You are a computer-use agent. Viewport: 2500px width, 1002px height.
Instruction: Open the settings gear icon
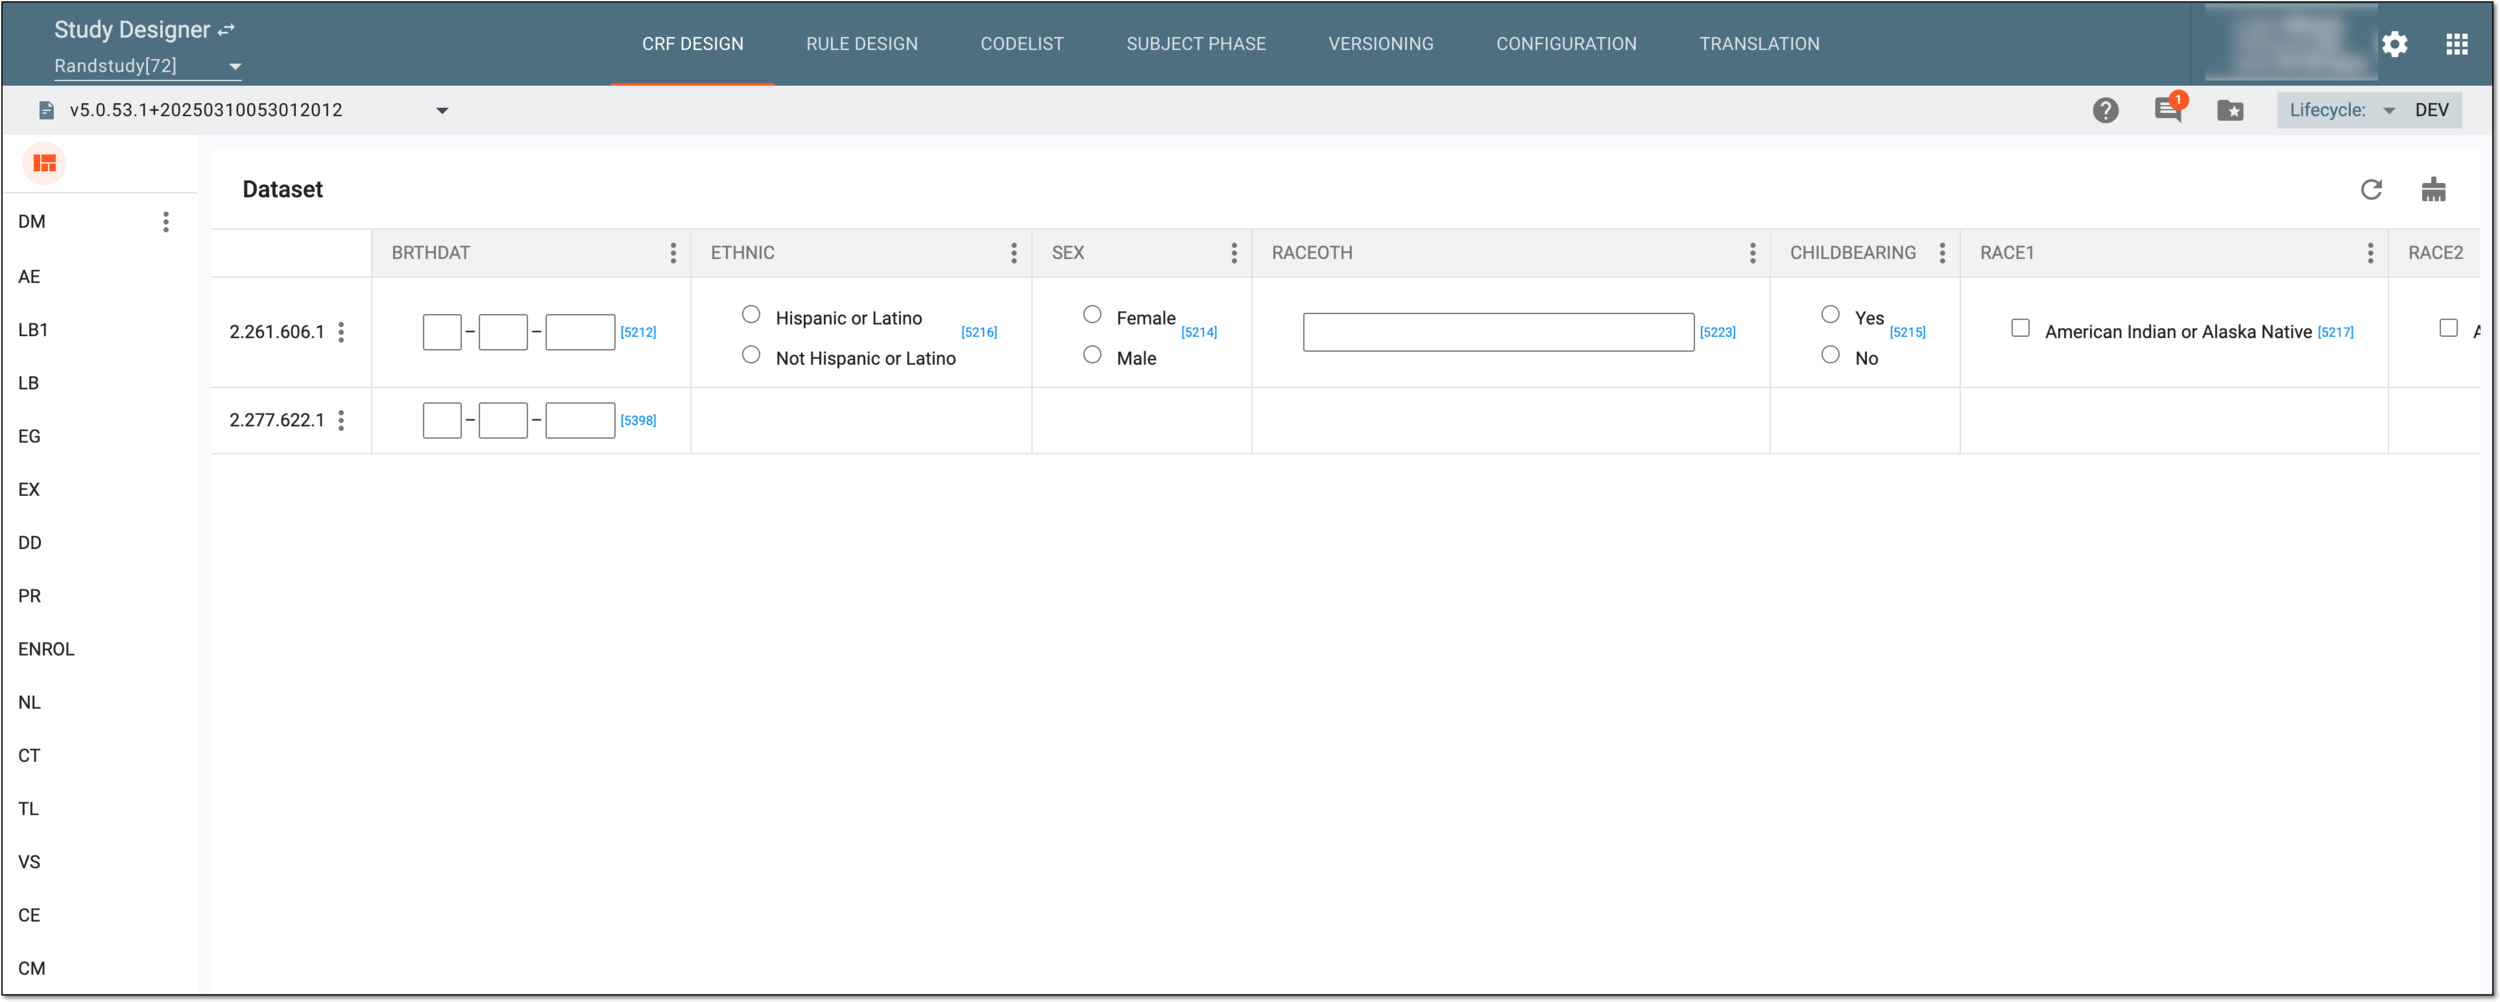pos(2395,44)
